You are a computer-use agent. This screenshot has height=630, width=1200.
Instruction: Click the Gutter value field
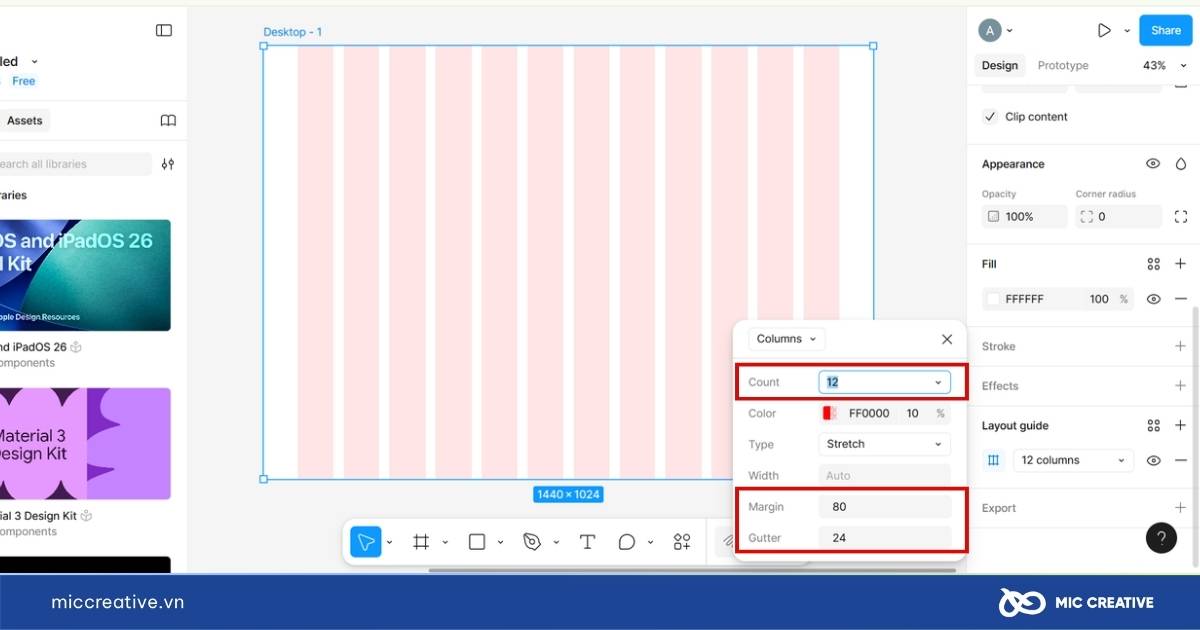pos(884,538)
